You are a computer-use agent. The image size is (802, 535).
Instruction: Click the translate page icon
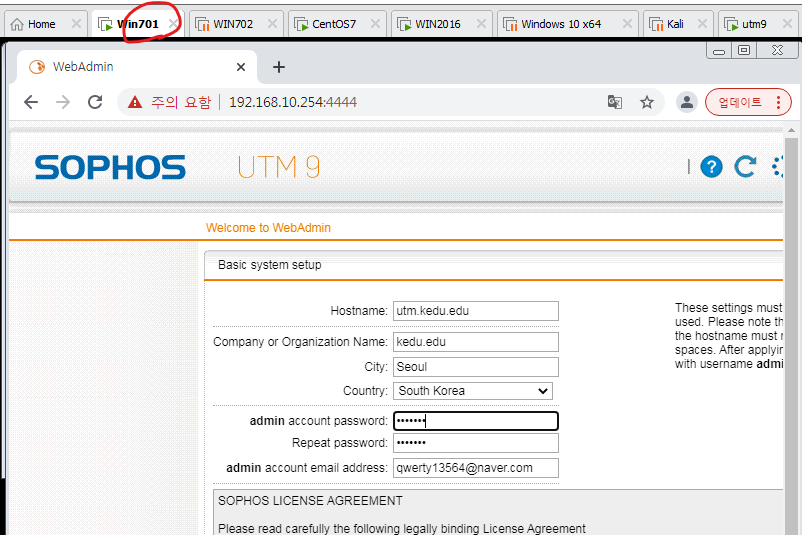[x=615, y=102]
